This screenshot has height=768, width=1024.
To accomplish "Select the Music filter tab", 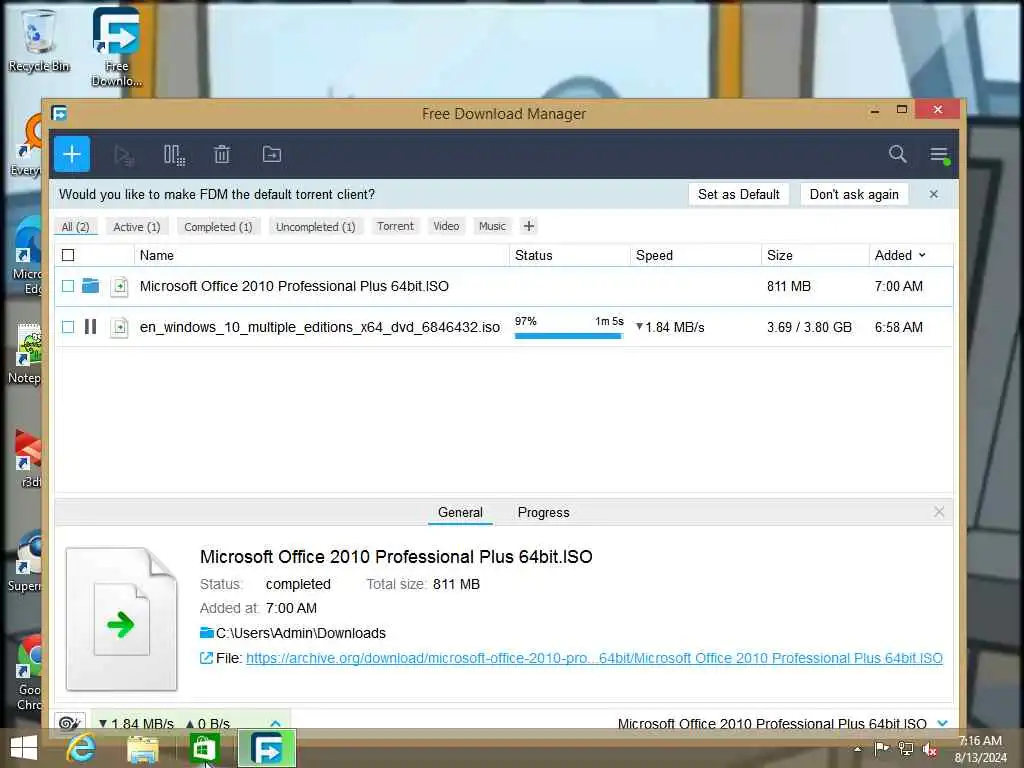I will pyautogui.click(x=492, y=226).
